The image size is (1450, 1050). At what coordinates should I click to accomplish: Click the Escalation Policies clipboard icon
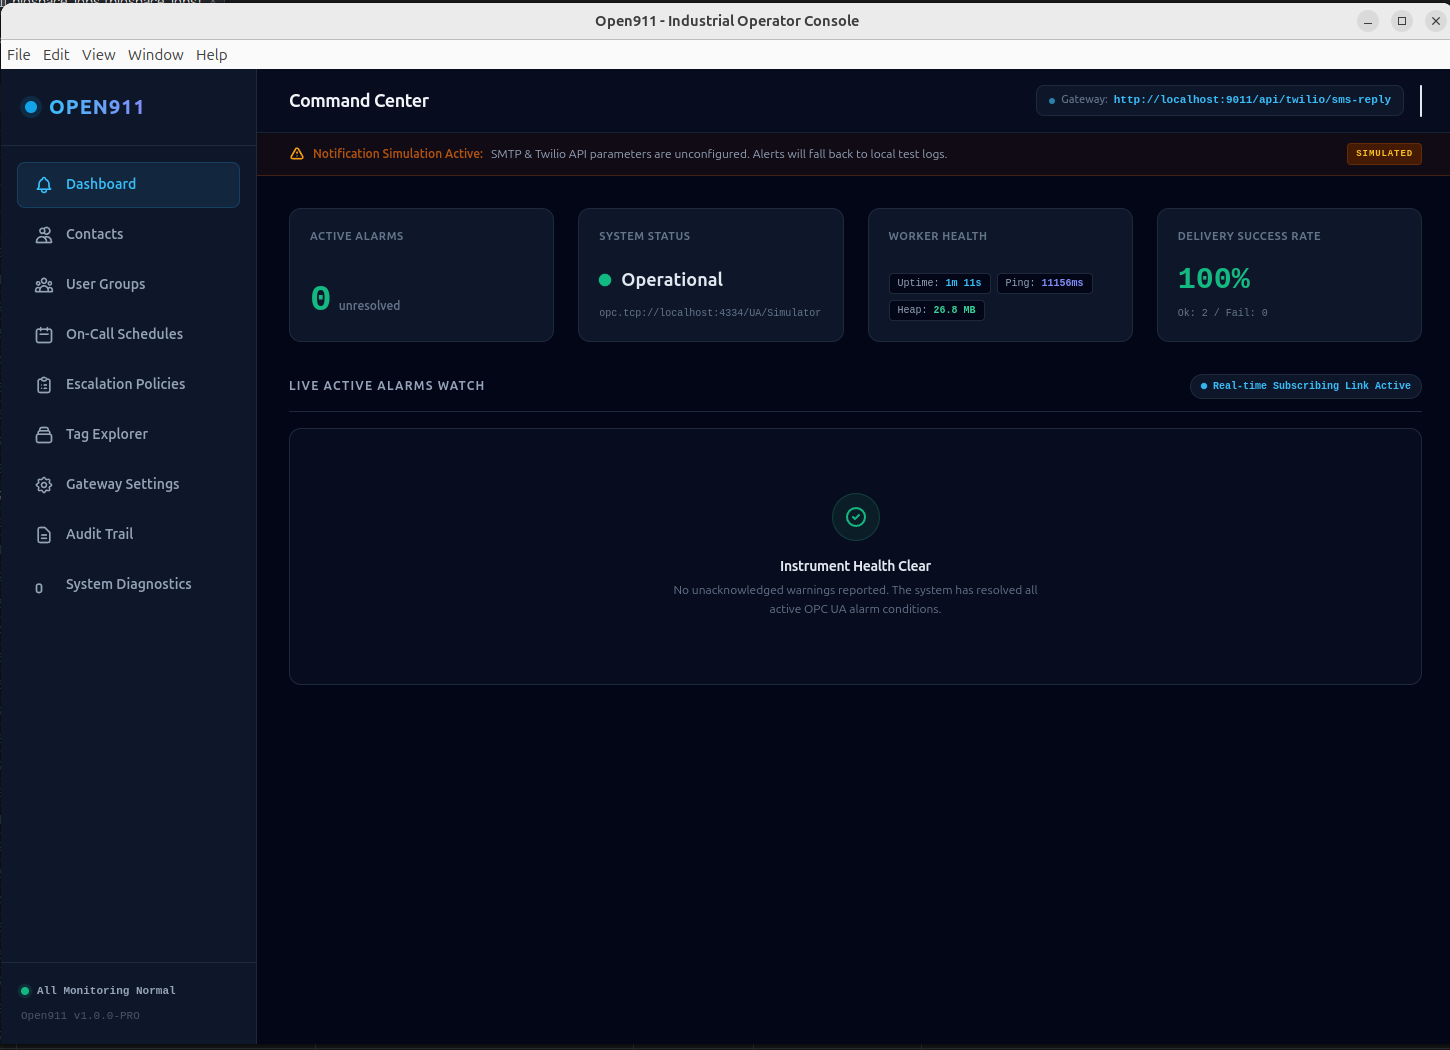(44, 385)
